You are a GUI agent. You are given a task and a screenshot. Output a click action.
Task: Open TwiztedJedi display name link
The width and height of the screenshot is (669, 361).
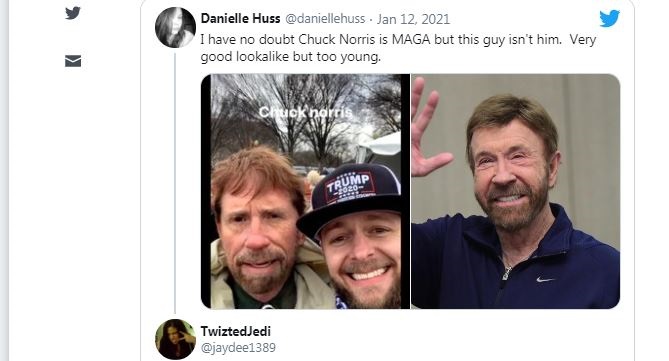[x=236, y=331]
